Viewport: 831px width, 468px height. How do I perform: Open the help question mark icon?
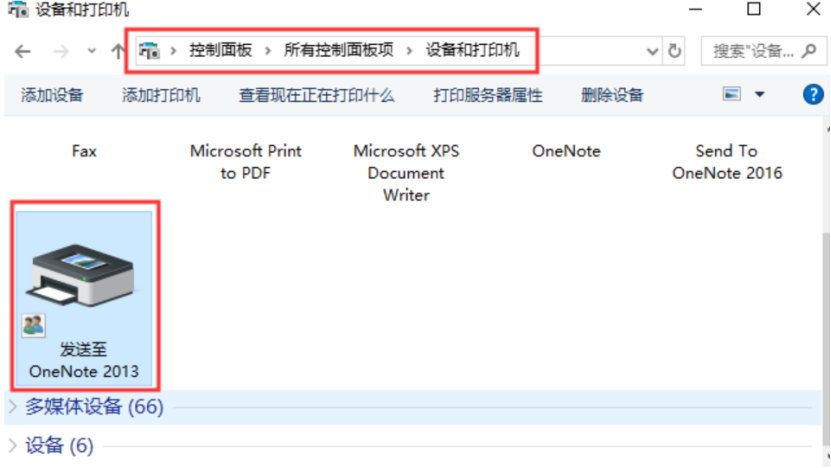[x=813, y=95]
